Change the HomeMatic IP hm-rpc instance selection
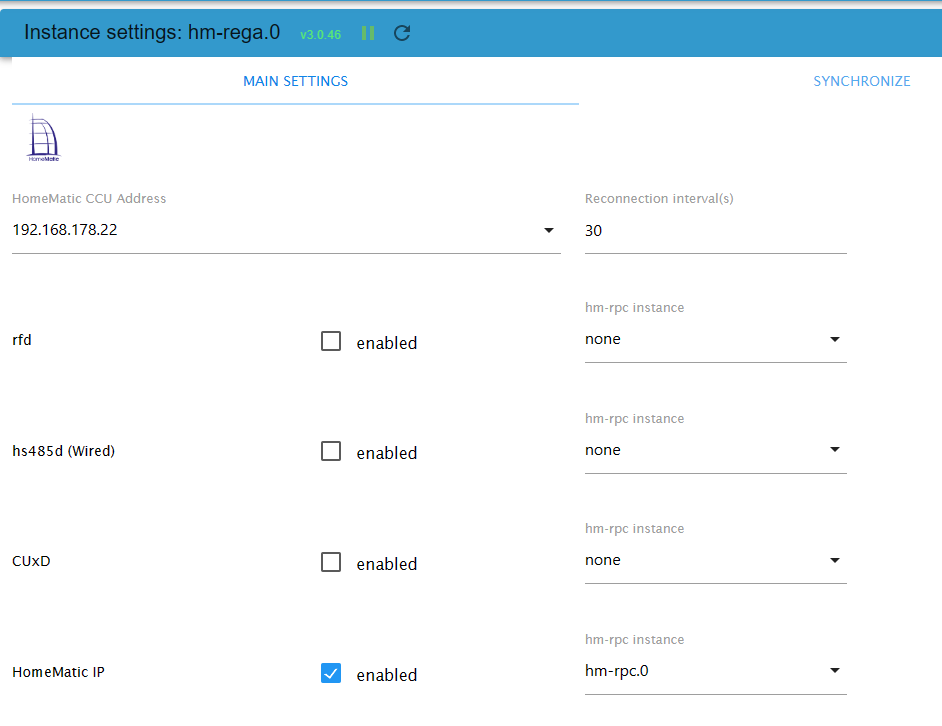 716,671
